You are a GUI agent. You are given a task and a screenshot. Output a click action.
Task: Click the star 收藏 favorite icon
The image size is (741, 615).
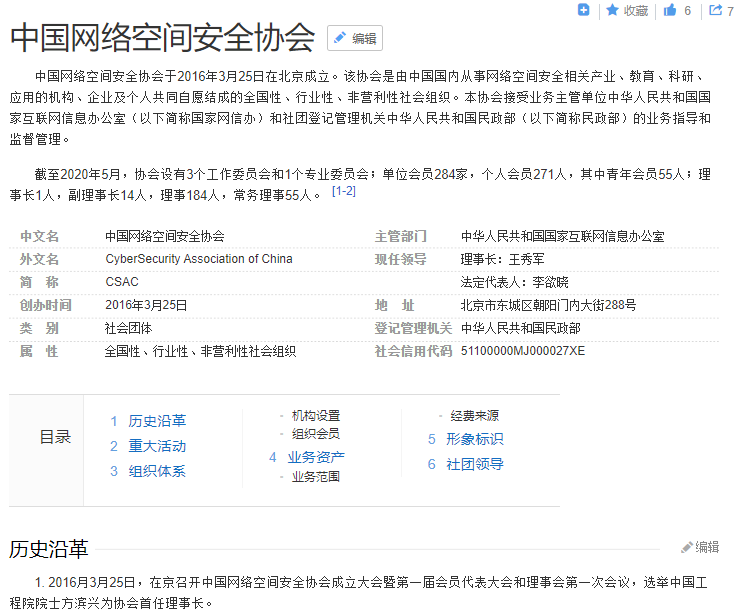point(613,10)
